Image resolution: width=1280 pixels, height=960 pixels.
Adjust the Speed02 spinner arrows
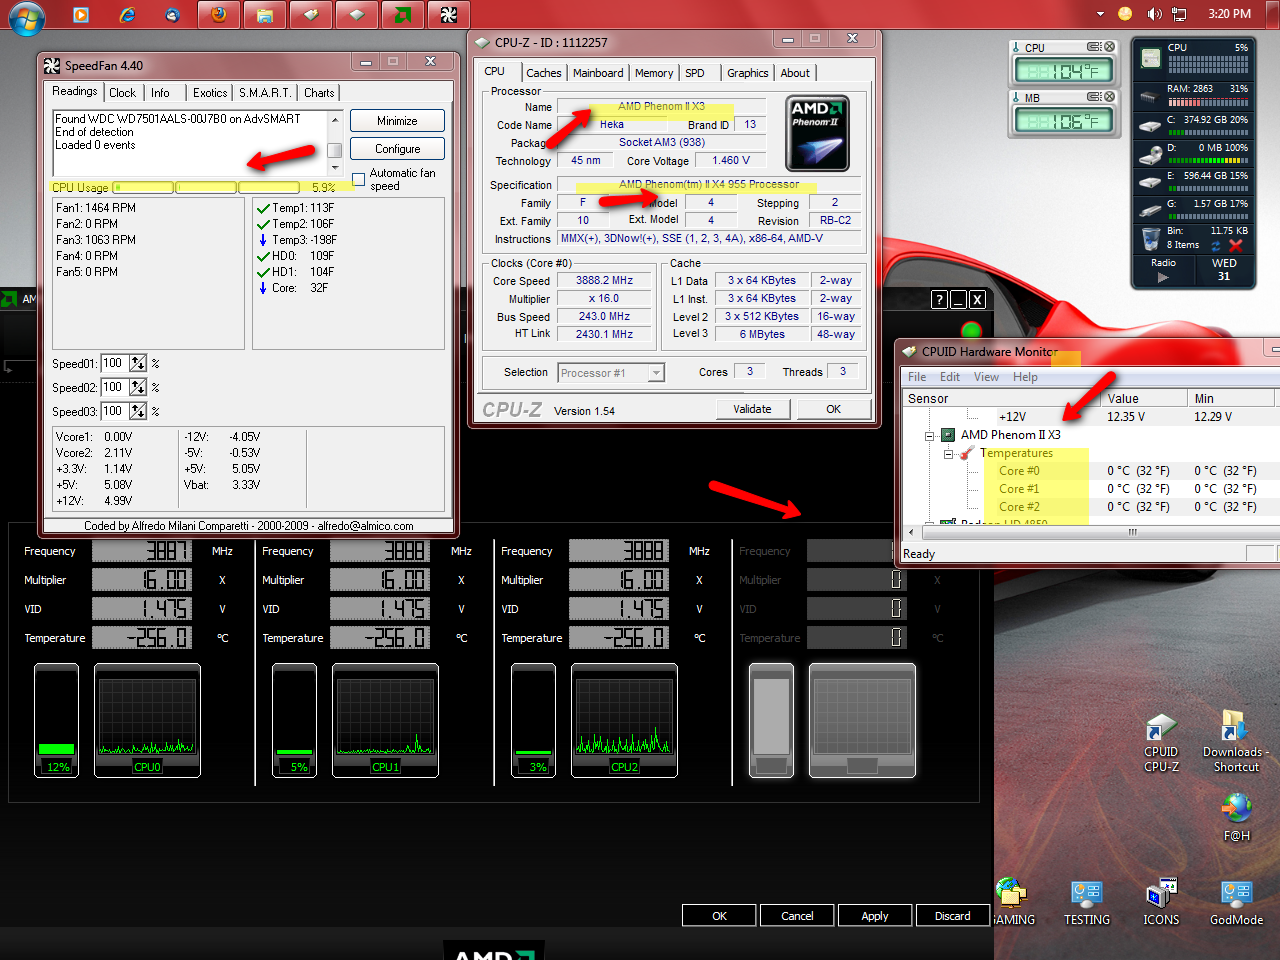pos(138,387)
